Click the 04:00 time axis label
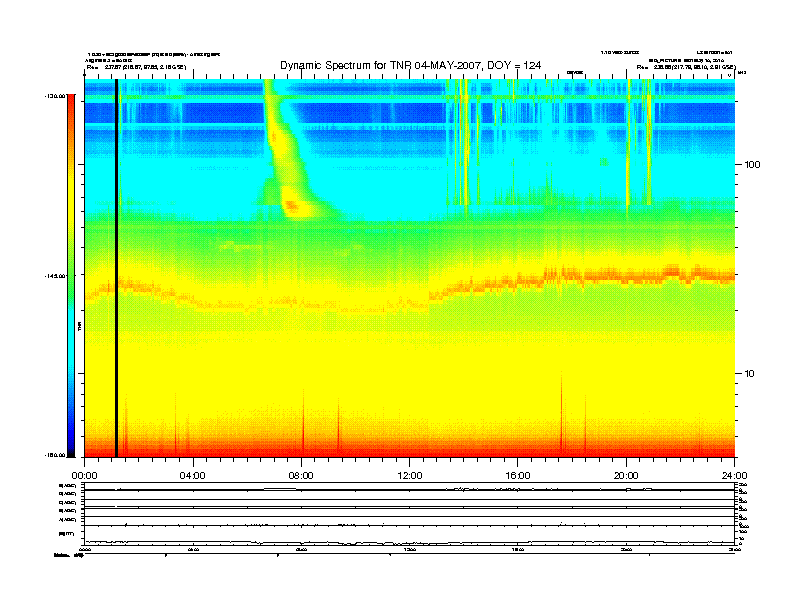The image size is (792, 612). (x=192, y=476)
